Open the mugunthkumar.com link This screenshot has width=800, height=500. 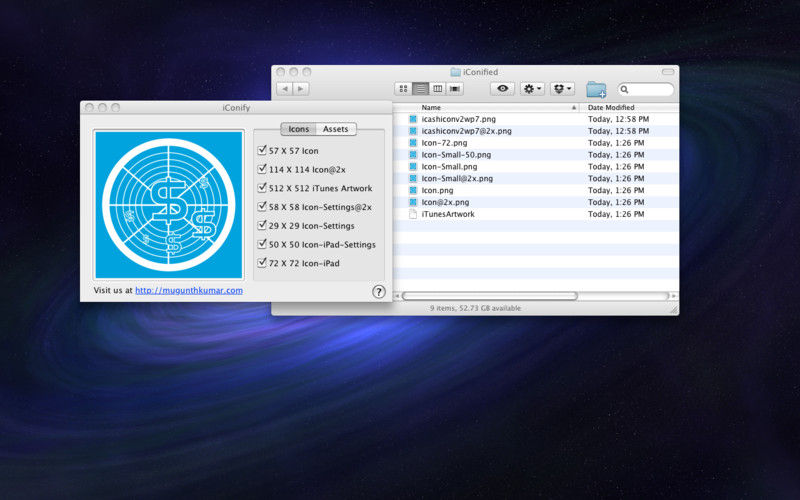tap(188, 291)
